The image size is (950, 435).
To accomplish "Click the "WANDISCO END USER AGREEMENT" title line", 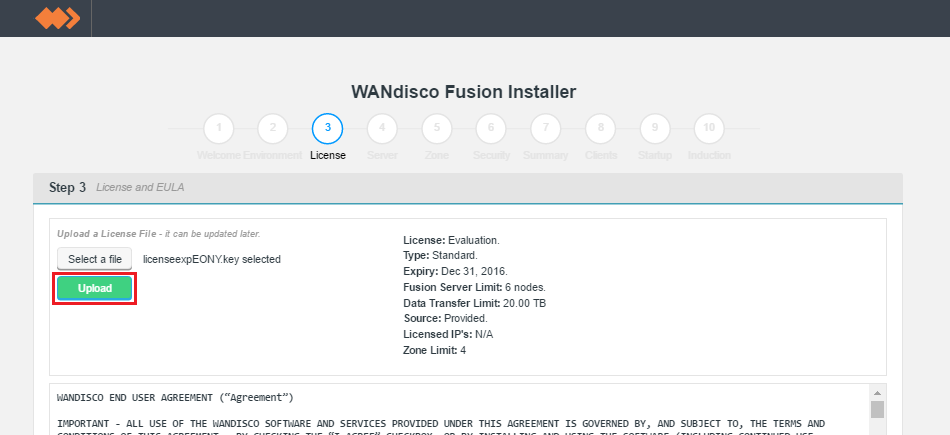I will tap(175, 398).
